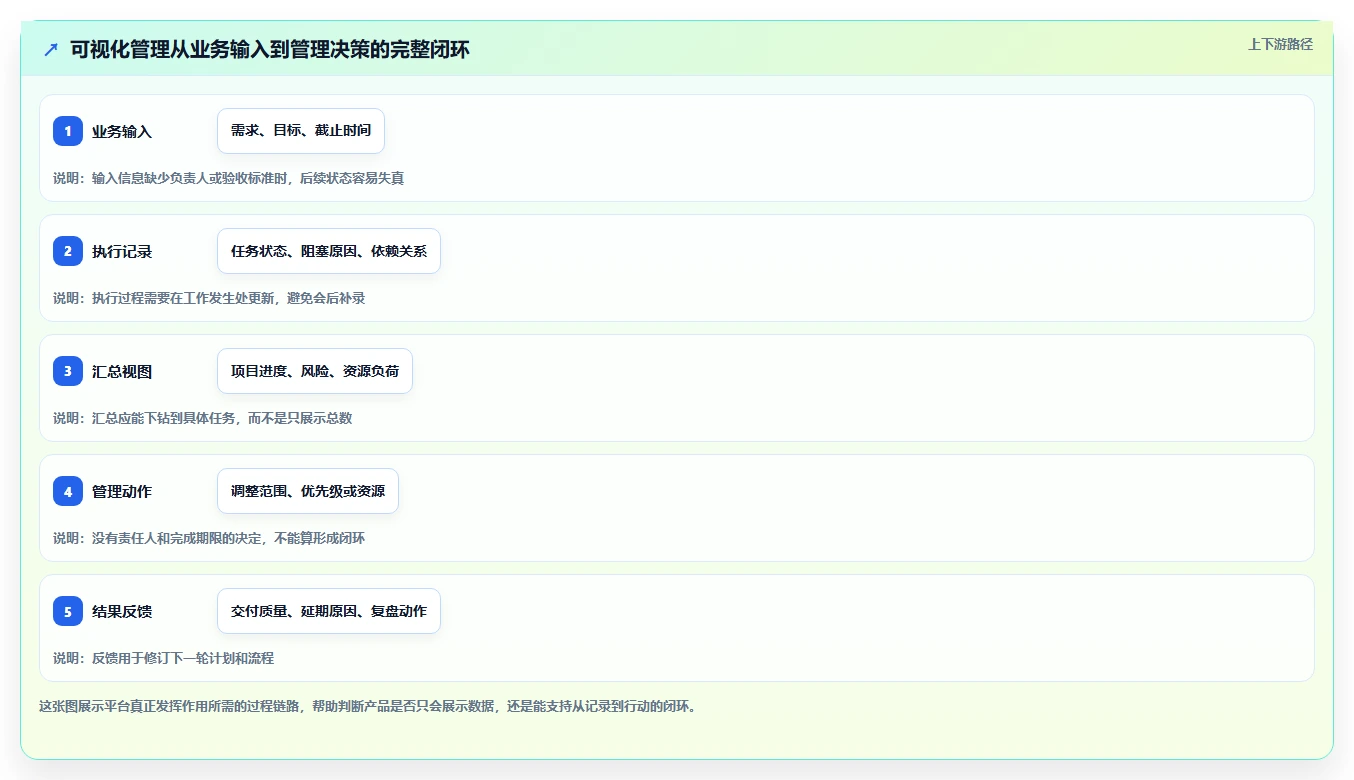1354x780 pixels.
Task: Click the arrow icon beside the title
Action: (x=51, y=49)
